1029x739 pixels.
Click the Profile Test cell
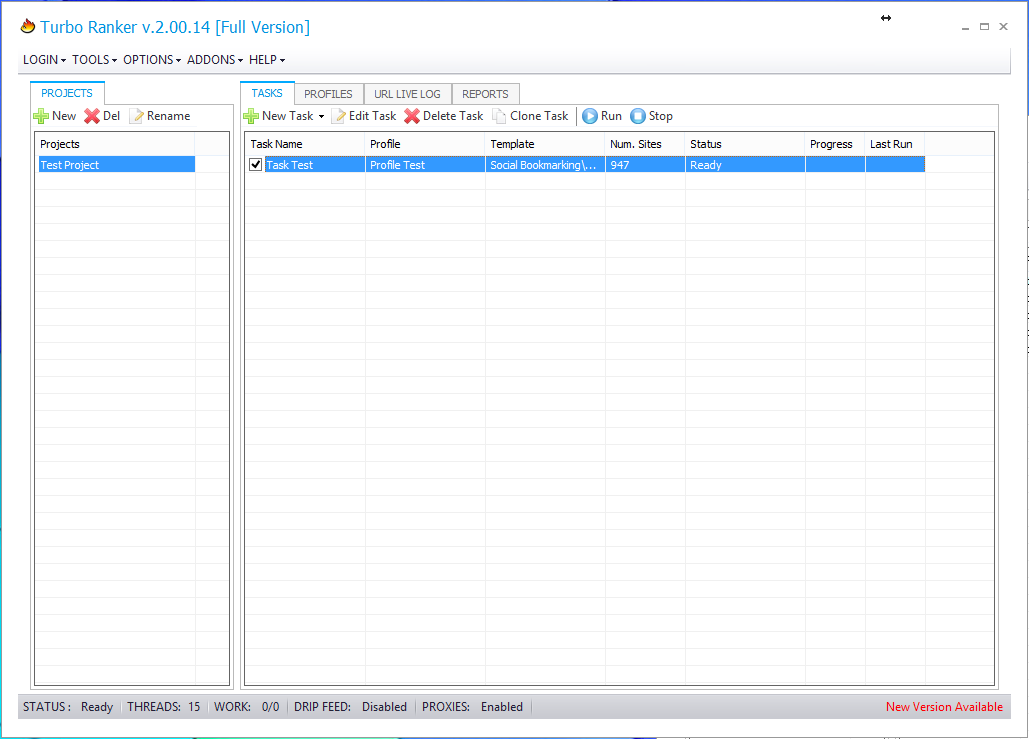425,165
